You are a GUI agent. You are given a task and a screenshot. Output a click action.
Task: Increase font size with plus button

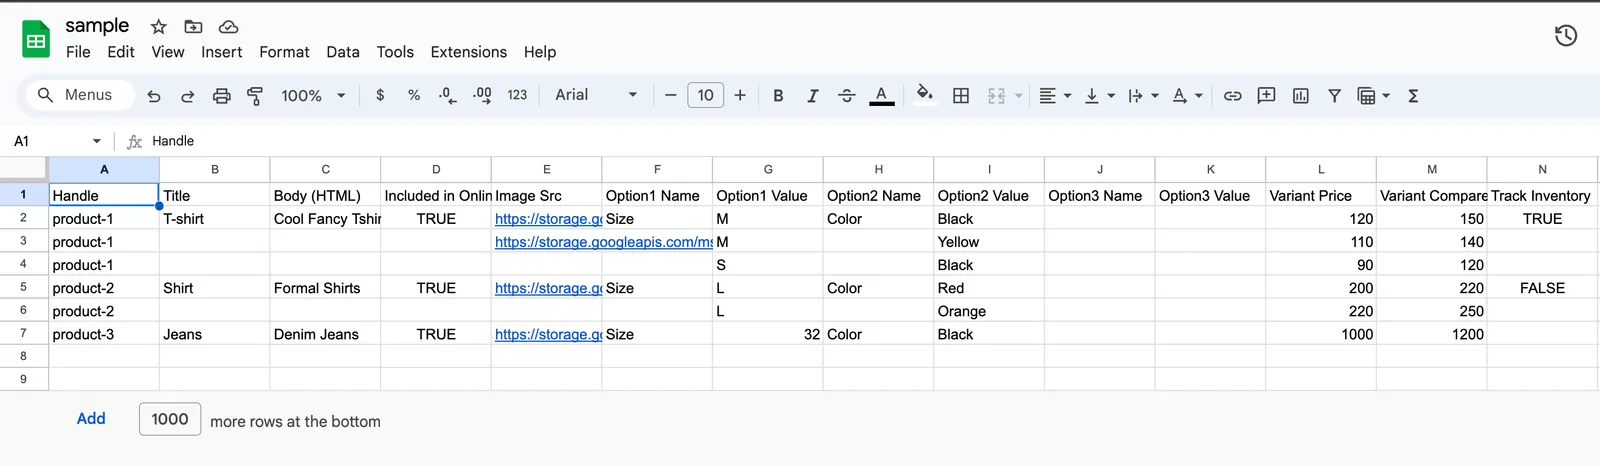click(740, 95)
